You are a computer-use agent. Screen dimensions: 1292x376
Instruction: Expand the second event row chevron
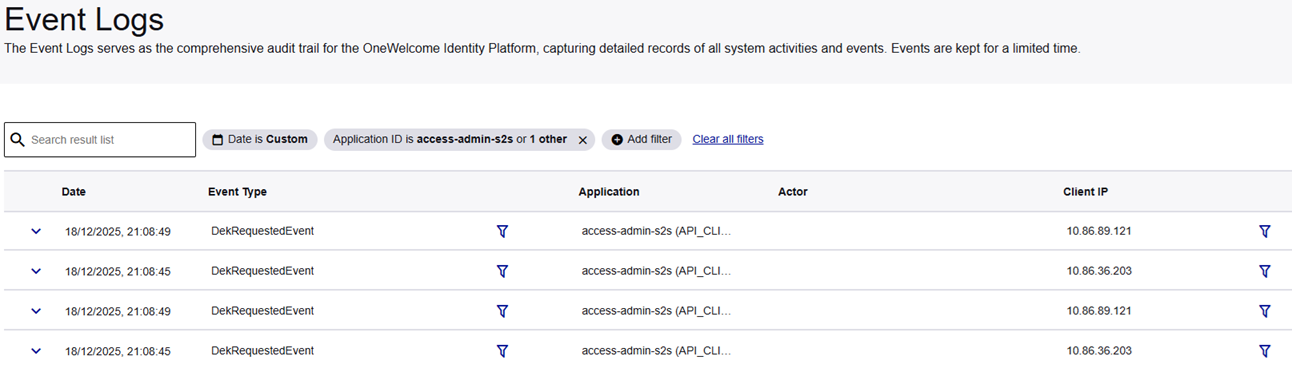pos(36,271)
